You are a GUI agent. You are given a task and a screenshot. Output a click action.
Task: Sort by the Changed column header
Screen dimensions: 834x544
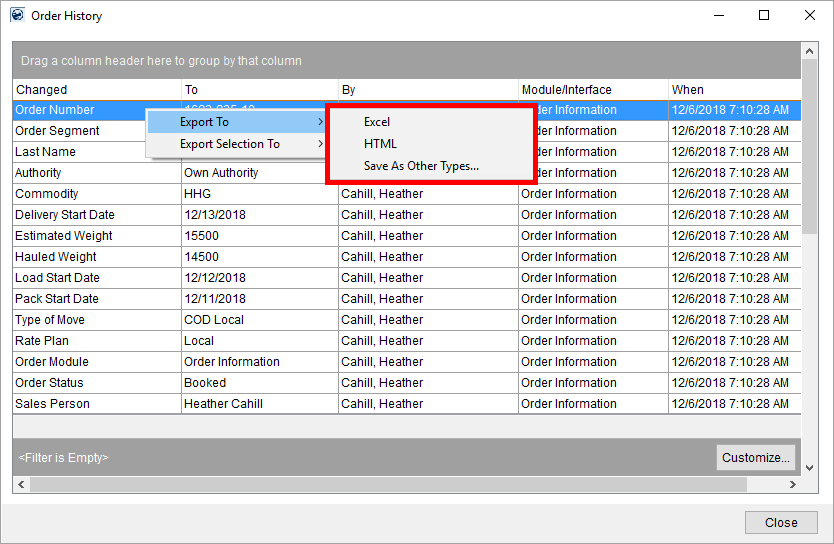[96, 90]
